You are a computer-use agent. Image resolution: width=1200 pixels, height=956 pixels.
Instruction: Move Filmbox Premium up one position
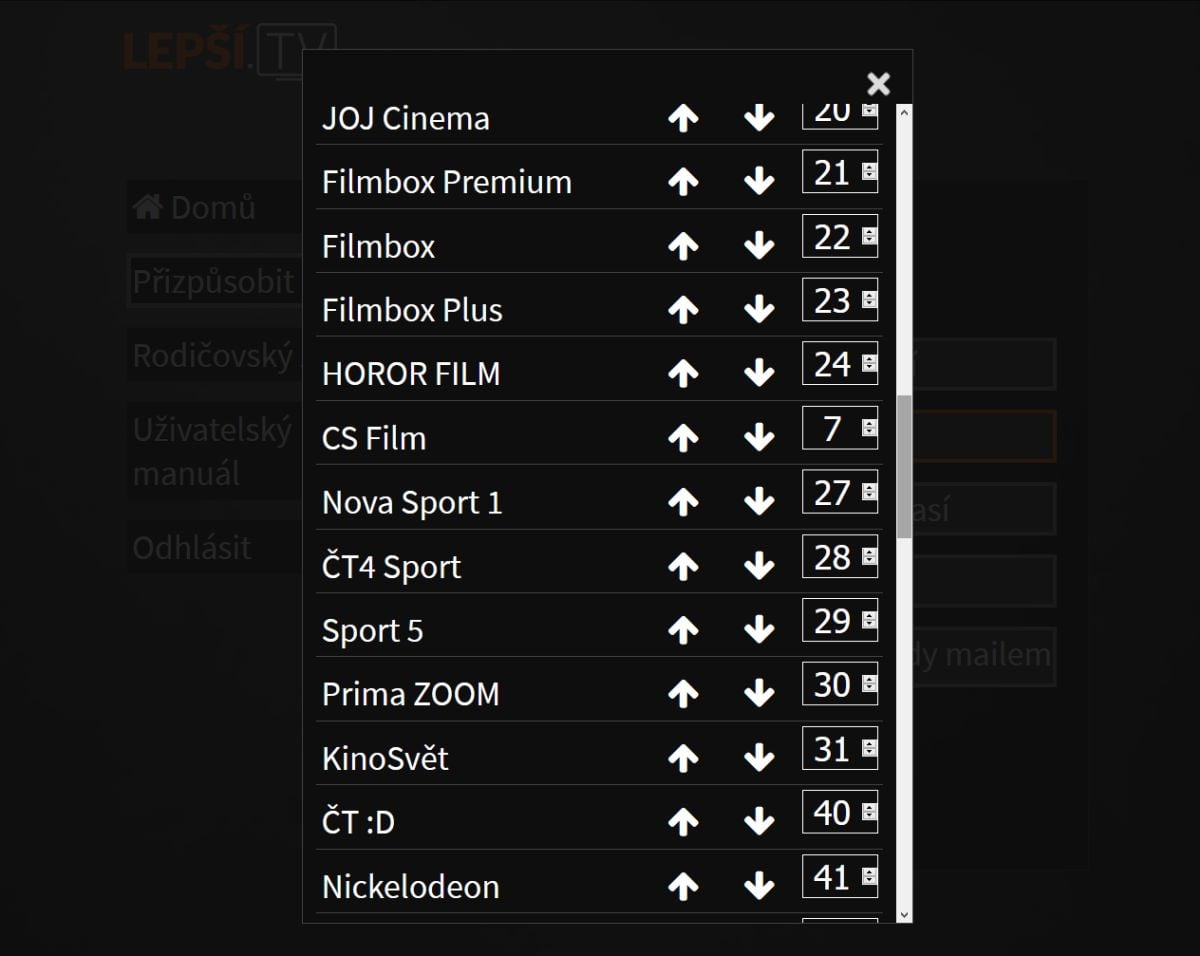683,181
